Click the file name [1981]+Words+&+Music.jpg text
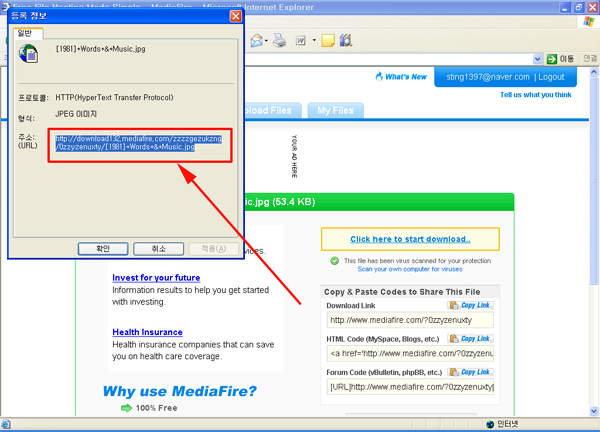This screenshot has width=600, height=432. [101, 49]
